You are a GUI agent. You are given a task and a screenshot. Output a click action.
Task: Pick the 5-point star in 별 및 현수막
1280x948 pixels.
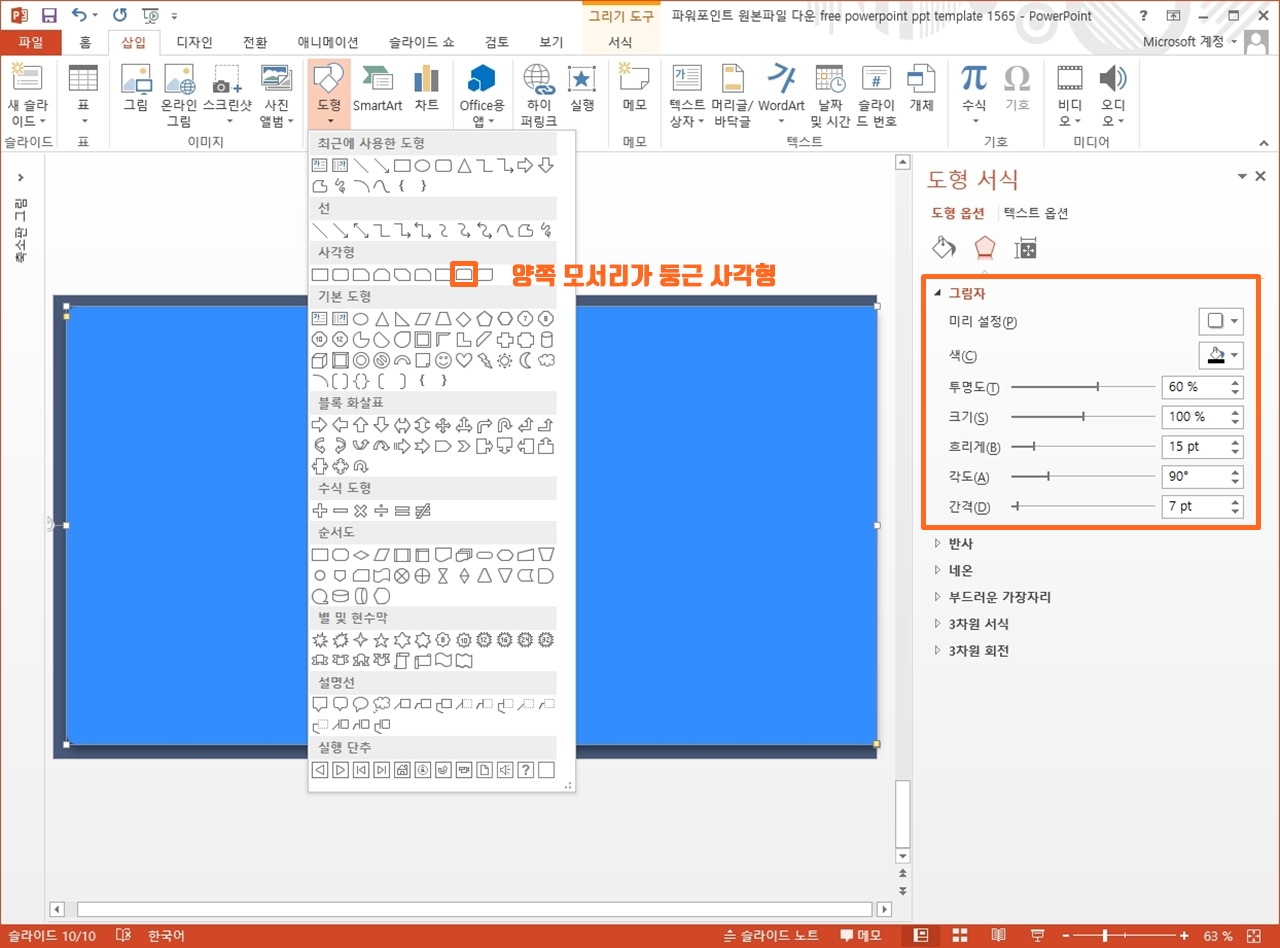point(381,639)
